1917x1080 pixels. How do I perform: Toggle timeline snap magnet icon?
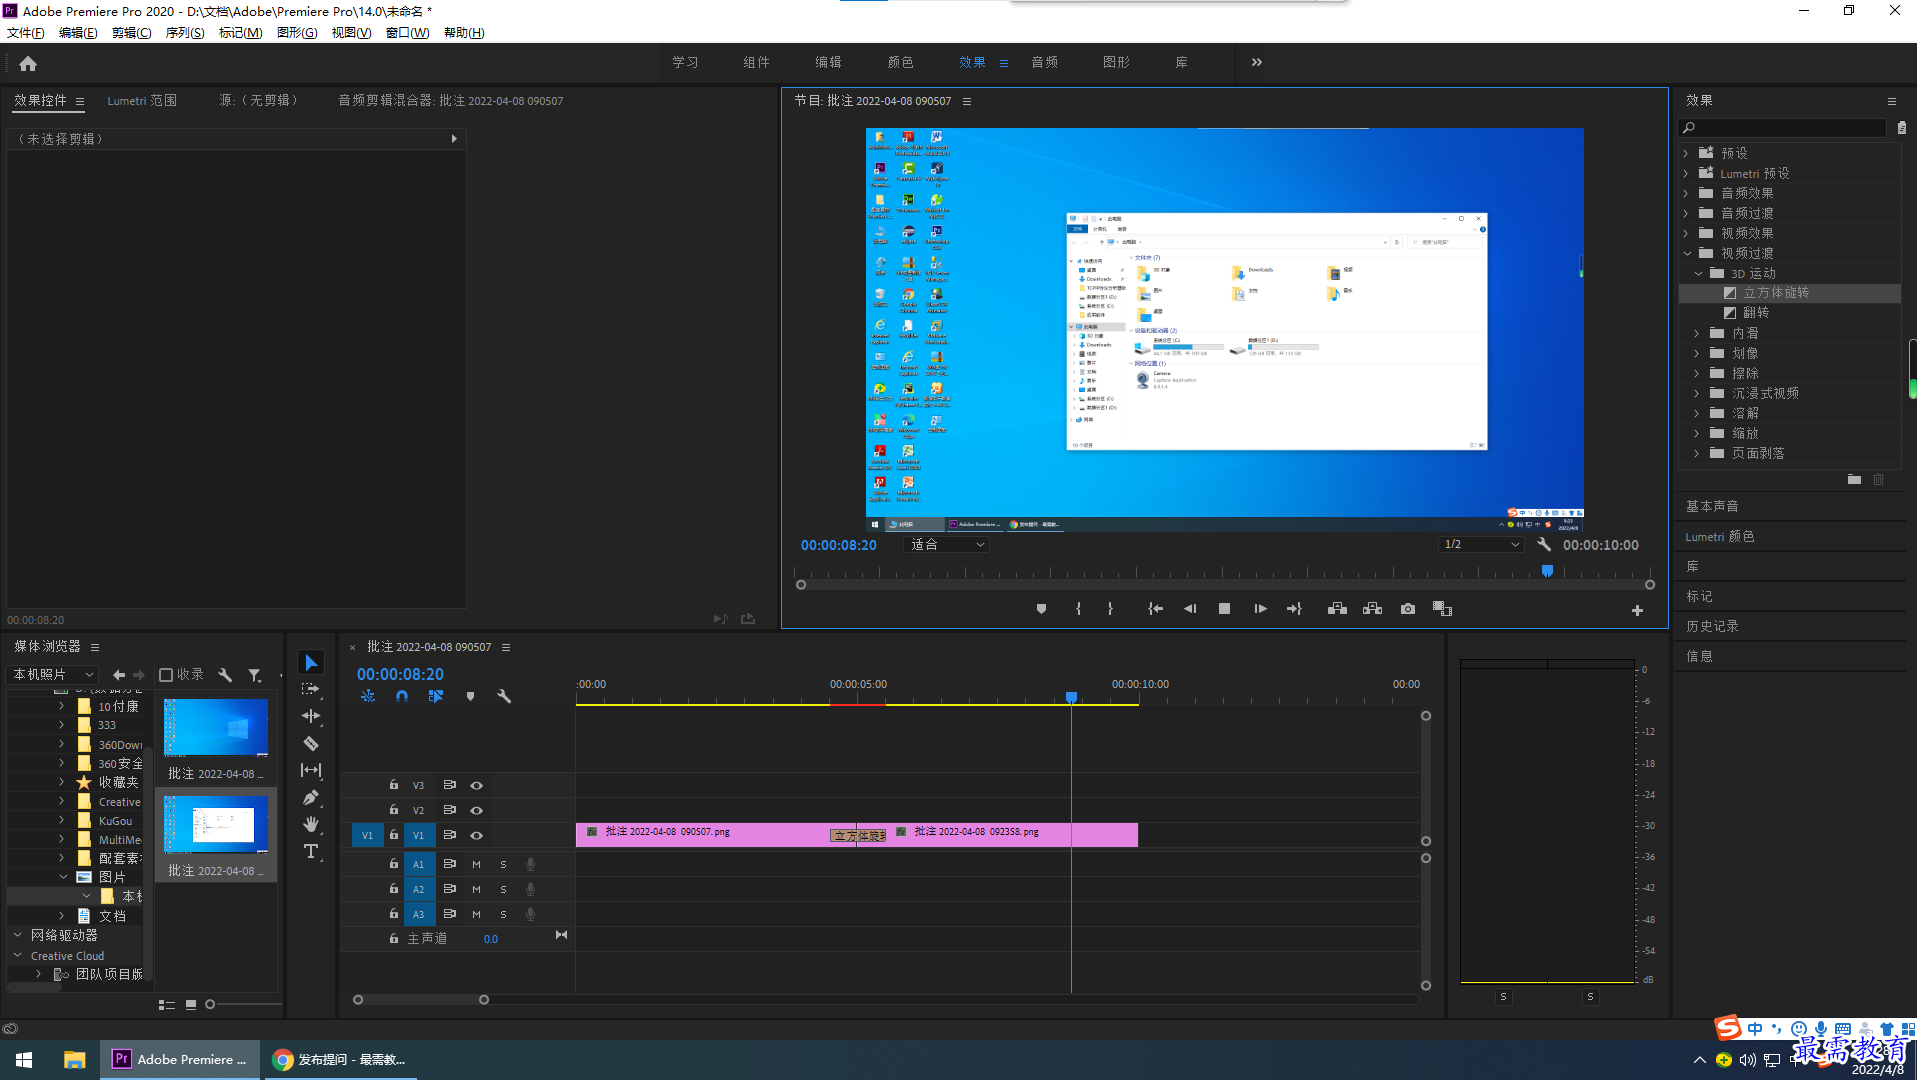[402, 696]
